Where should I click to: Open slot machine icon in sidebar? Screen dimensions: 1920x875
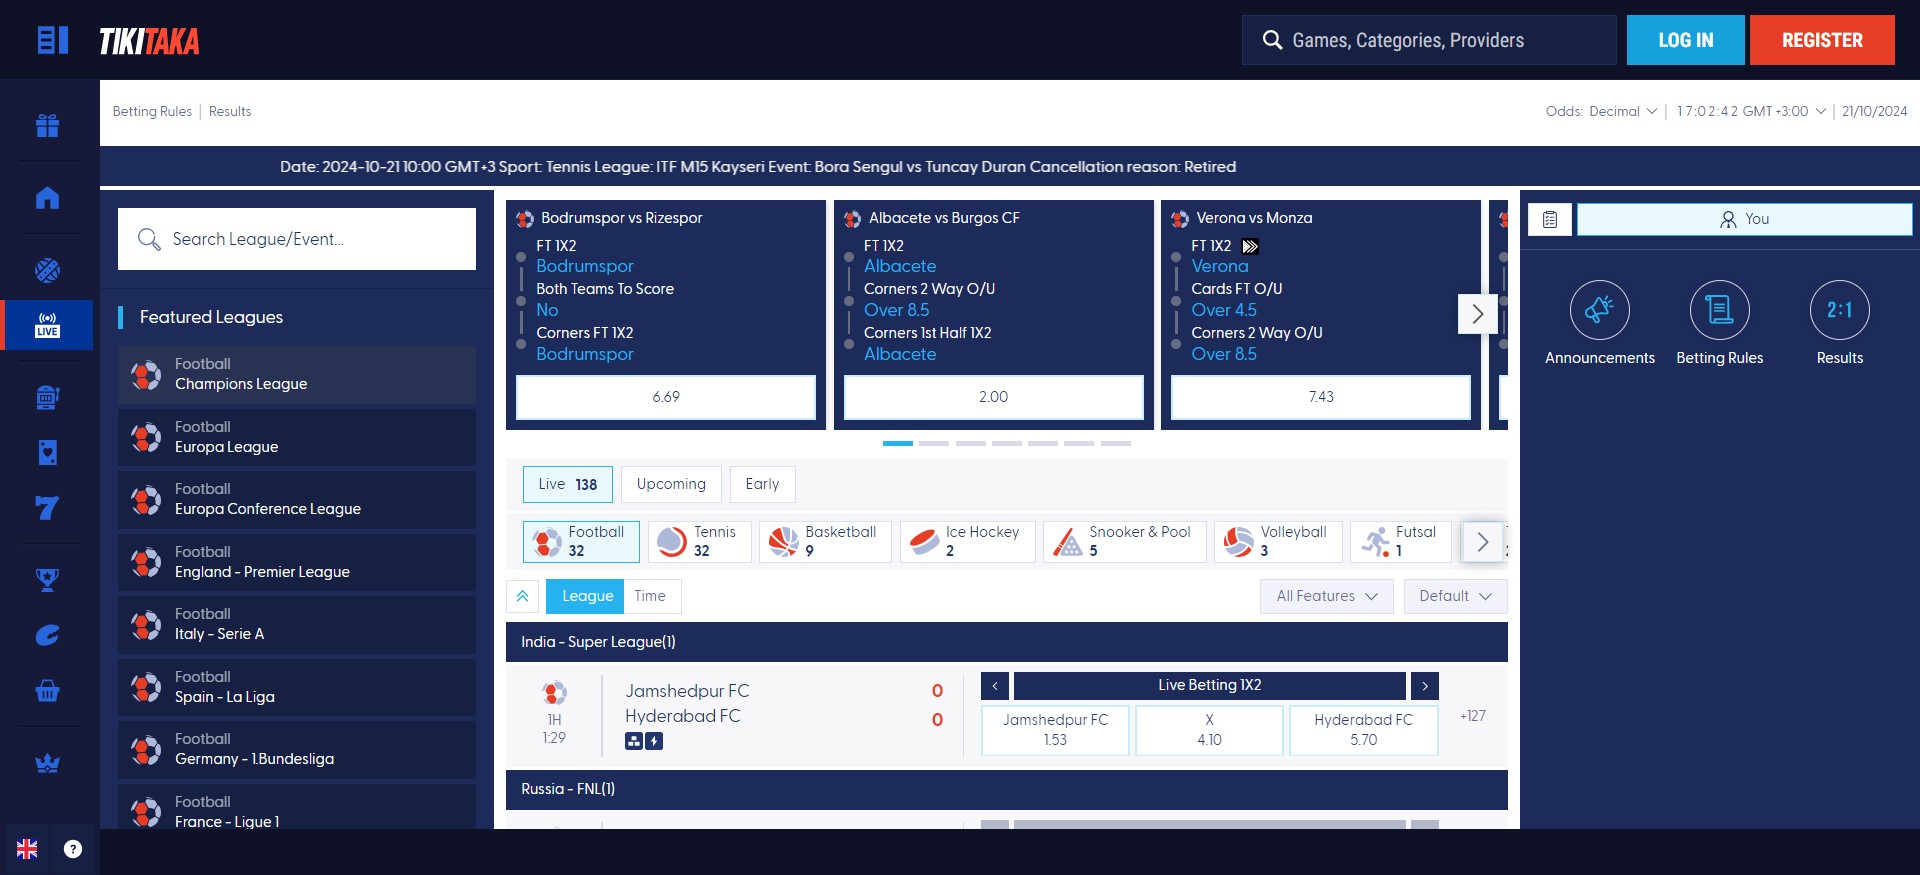(47, 398)
